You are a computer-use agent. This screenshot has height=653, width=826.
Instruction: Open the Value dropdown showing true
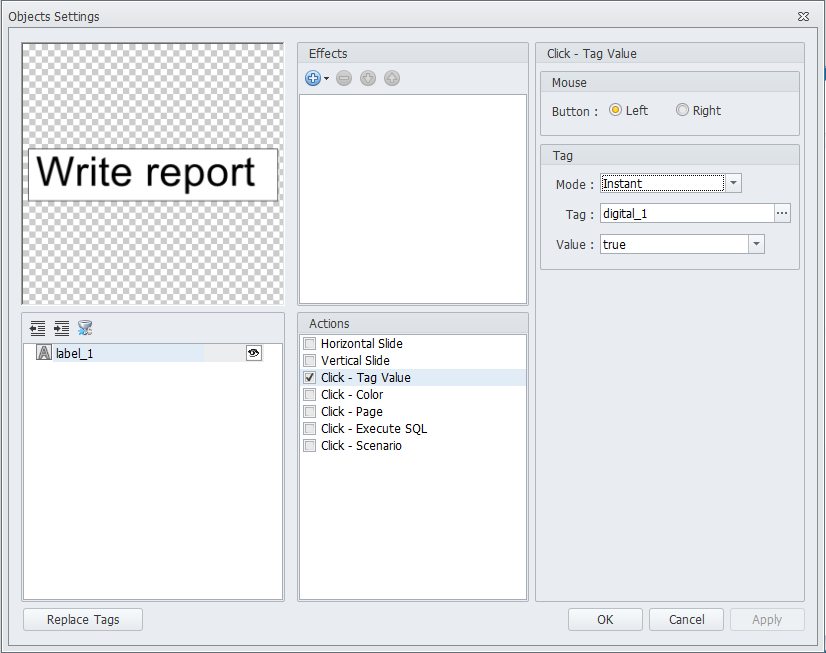click(756, 244)
